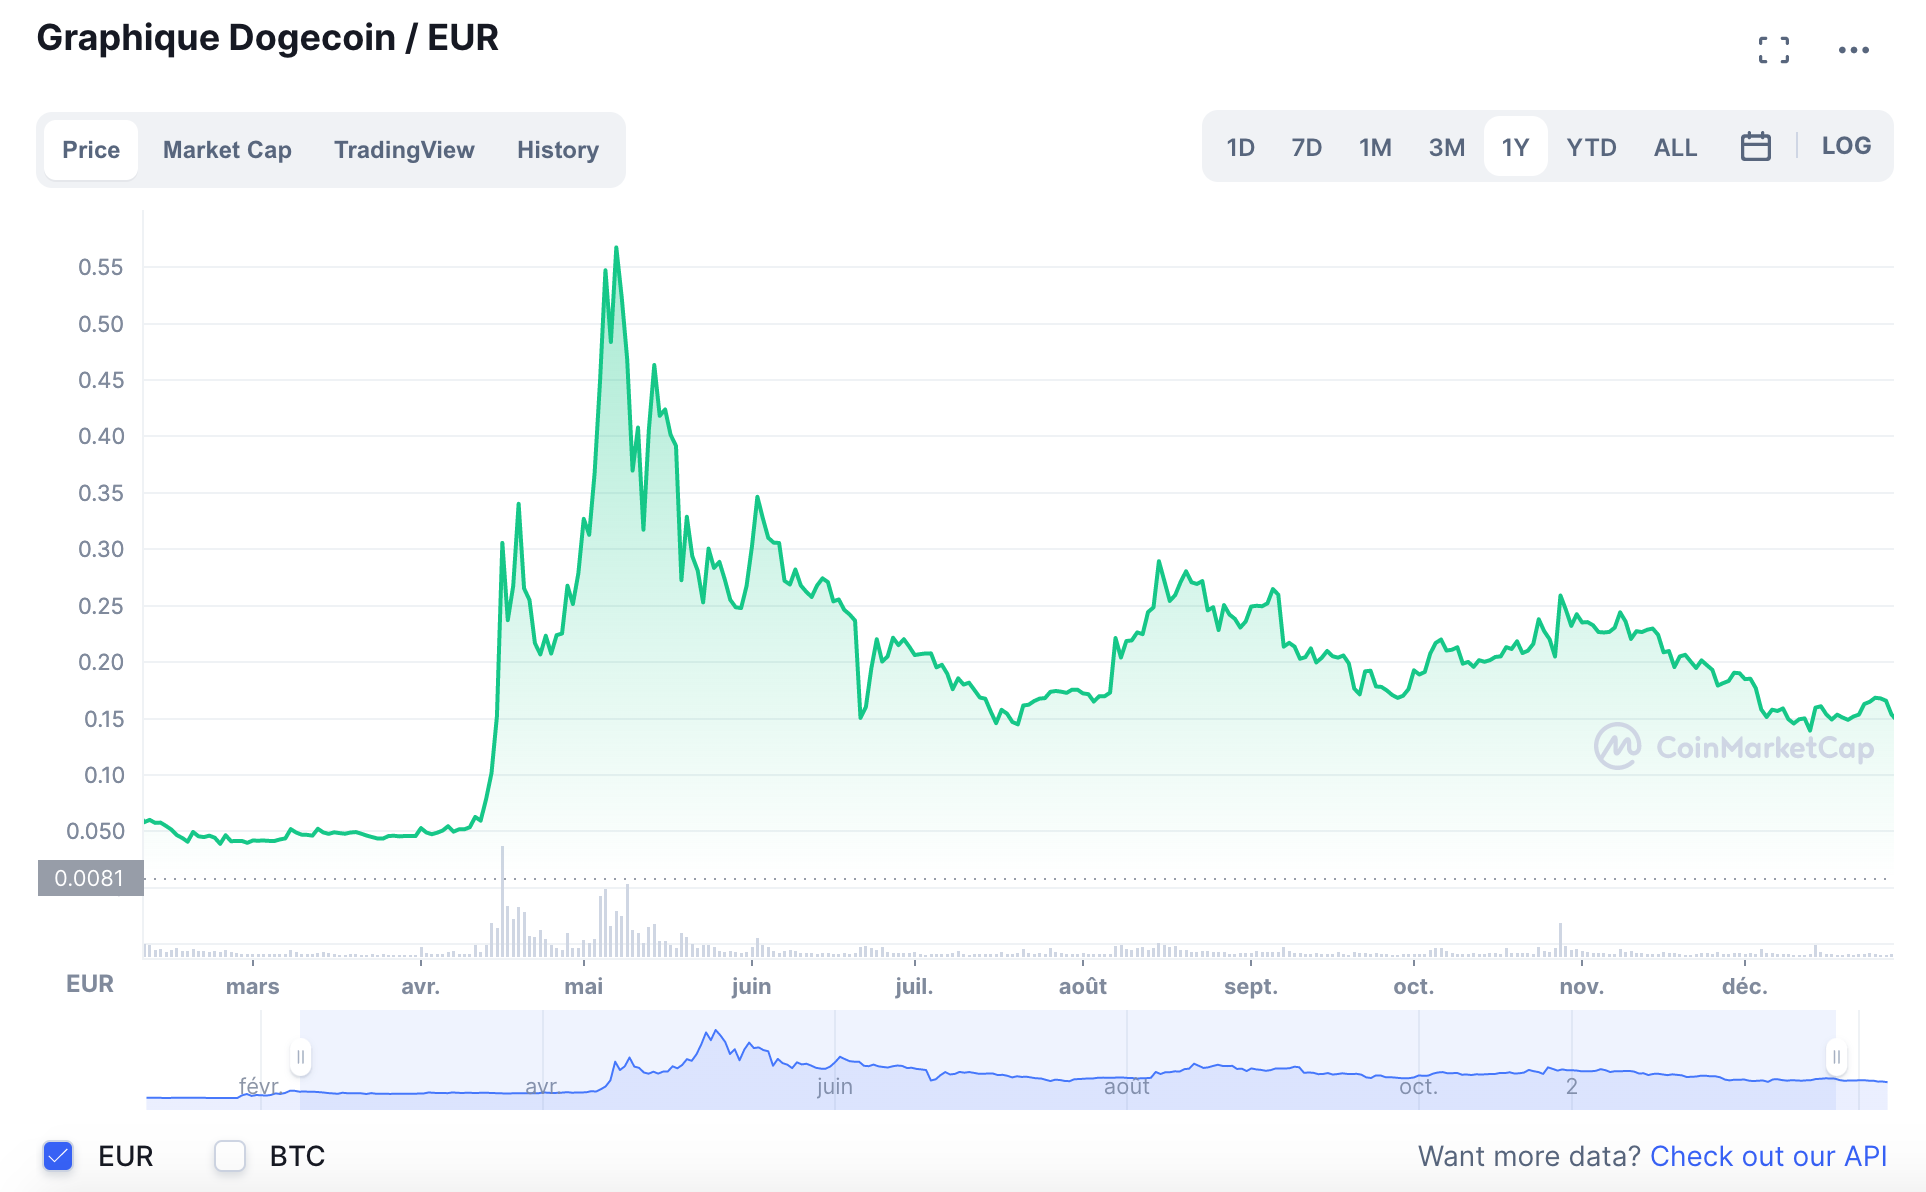Open the Check out our API link
Screen dimensions: 1926x1192
pos(1768,1156)
